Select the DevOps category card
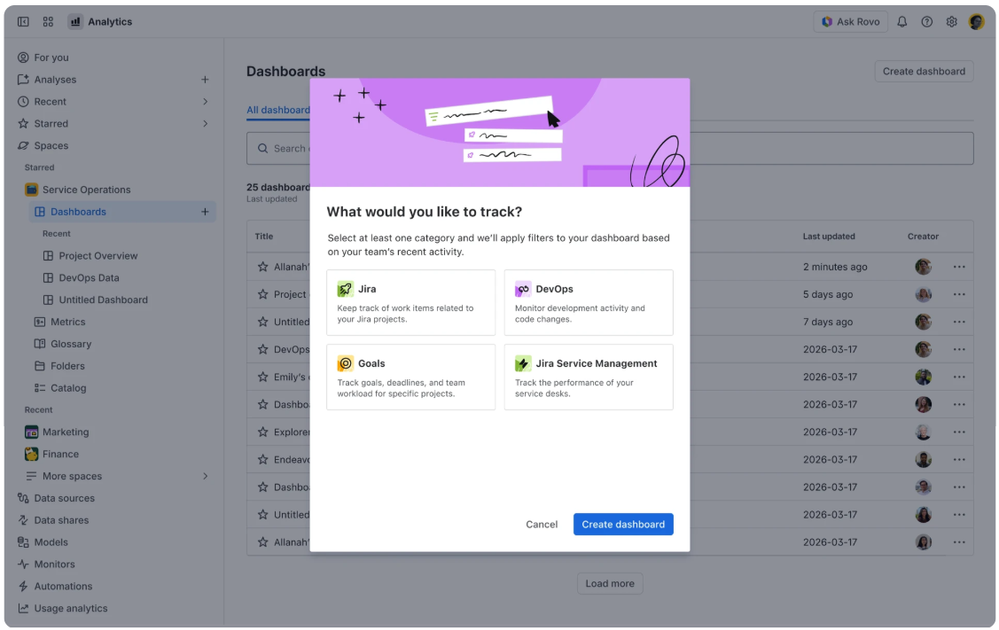This screenshot has width=999, height=630. [589, 303]
